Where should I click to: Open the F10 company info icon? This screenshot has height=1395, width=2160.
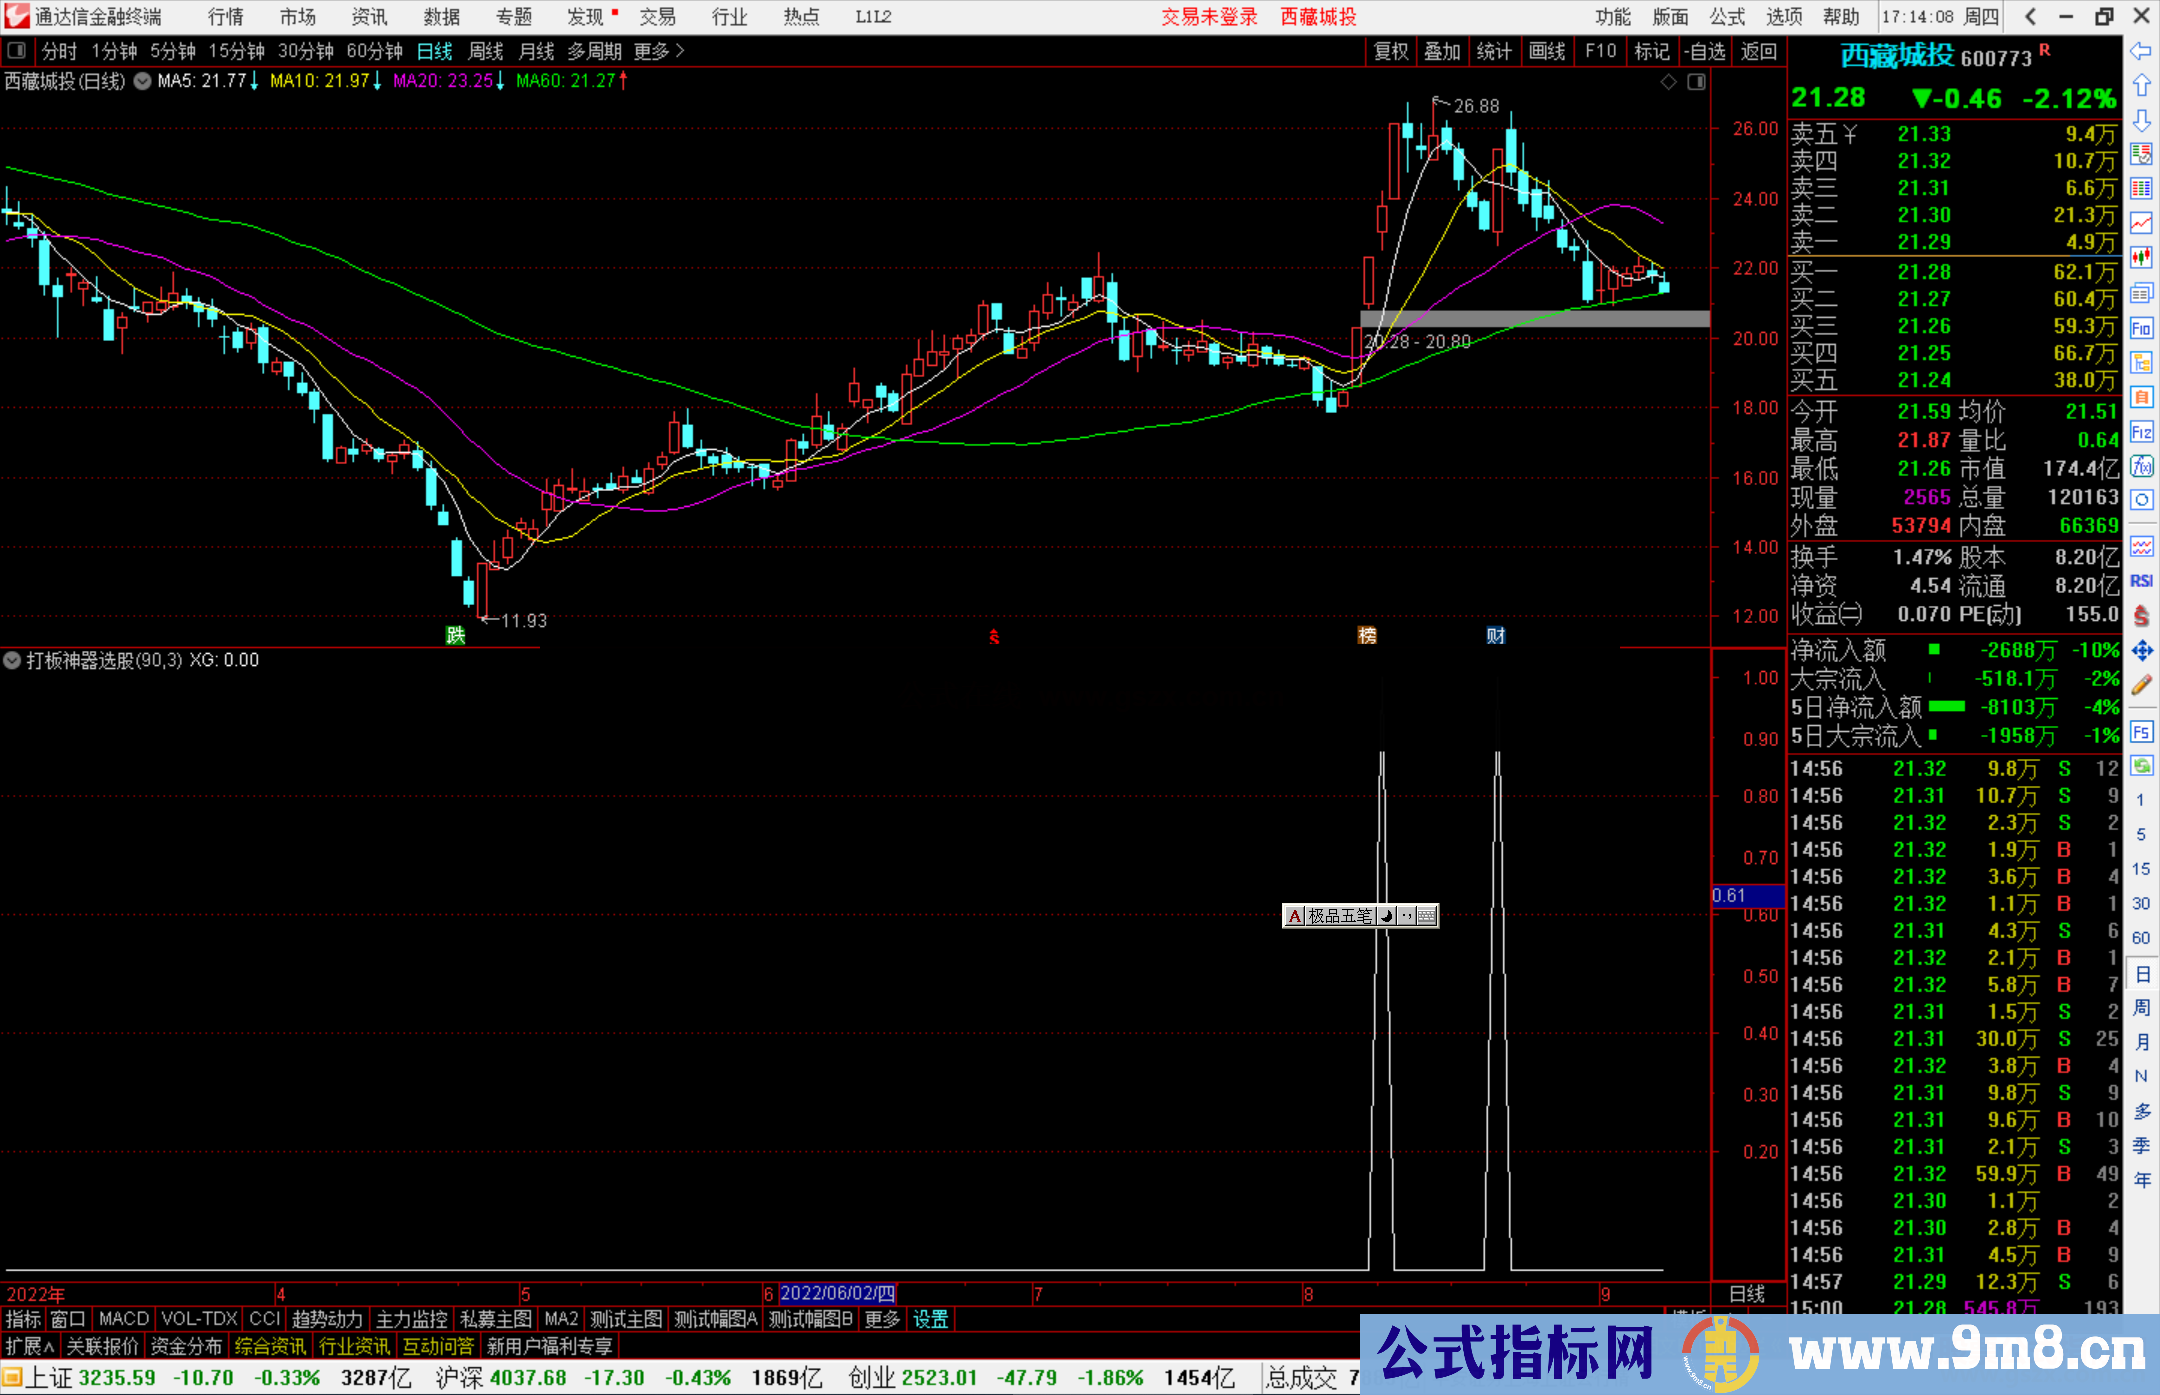pyautogui.click(x=2141, y=328)
